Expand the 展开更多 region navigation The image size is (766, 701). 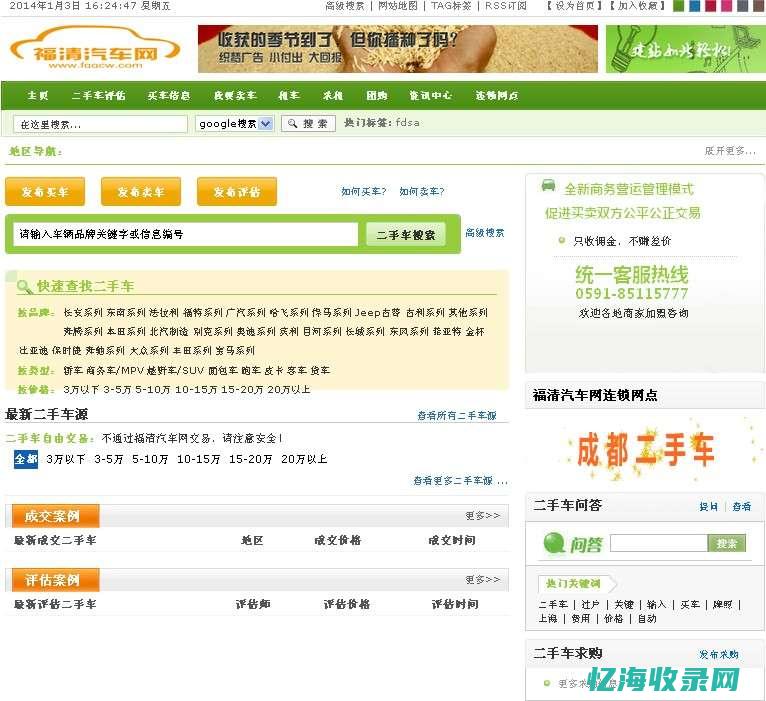729,151
